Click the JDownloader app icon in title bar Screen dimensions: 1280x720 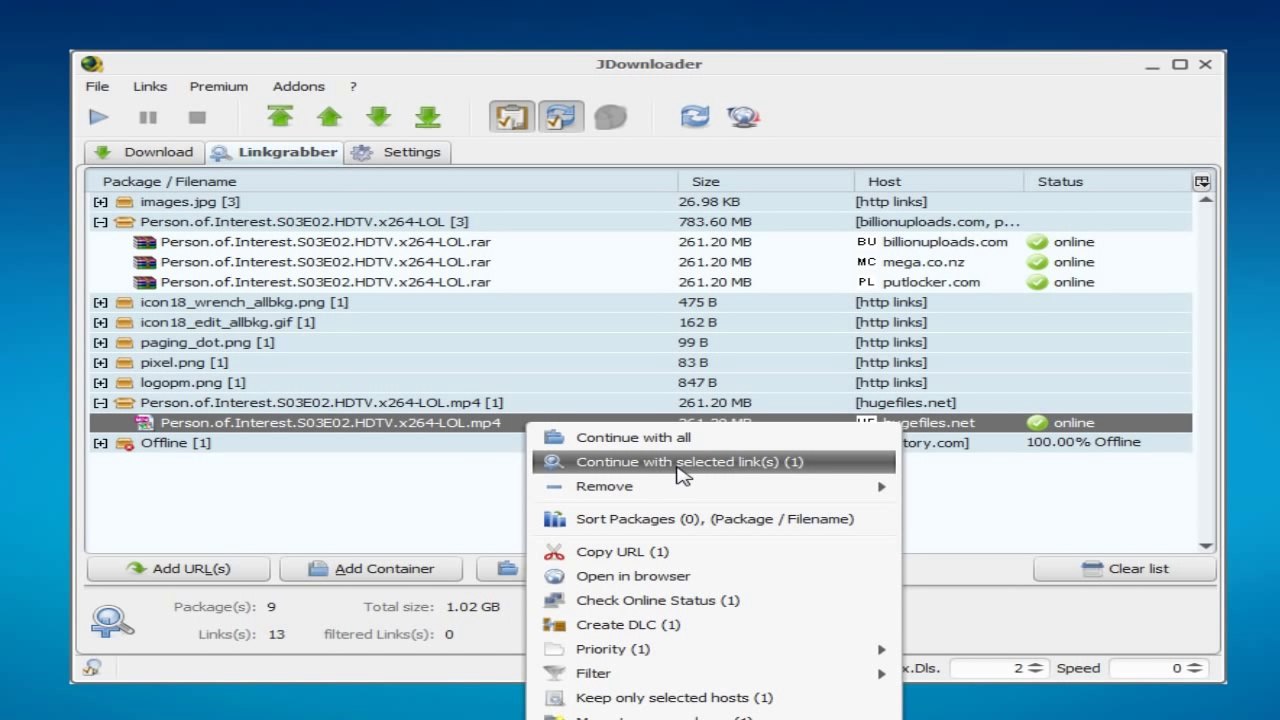pyautogui.click(x=92, y=64)
